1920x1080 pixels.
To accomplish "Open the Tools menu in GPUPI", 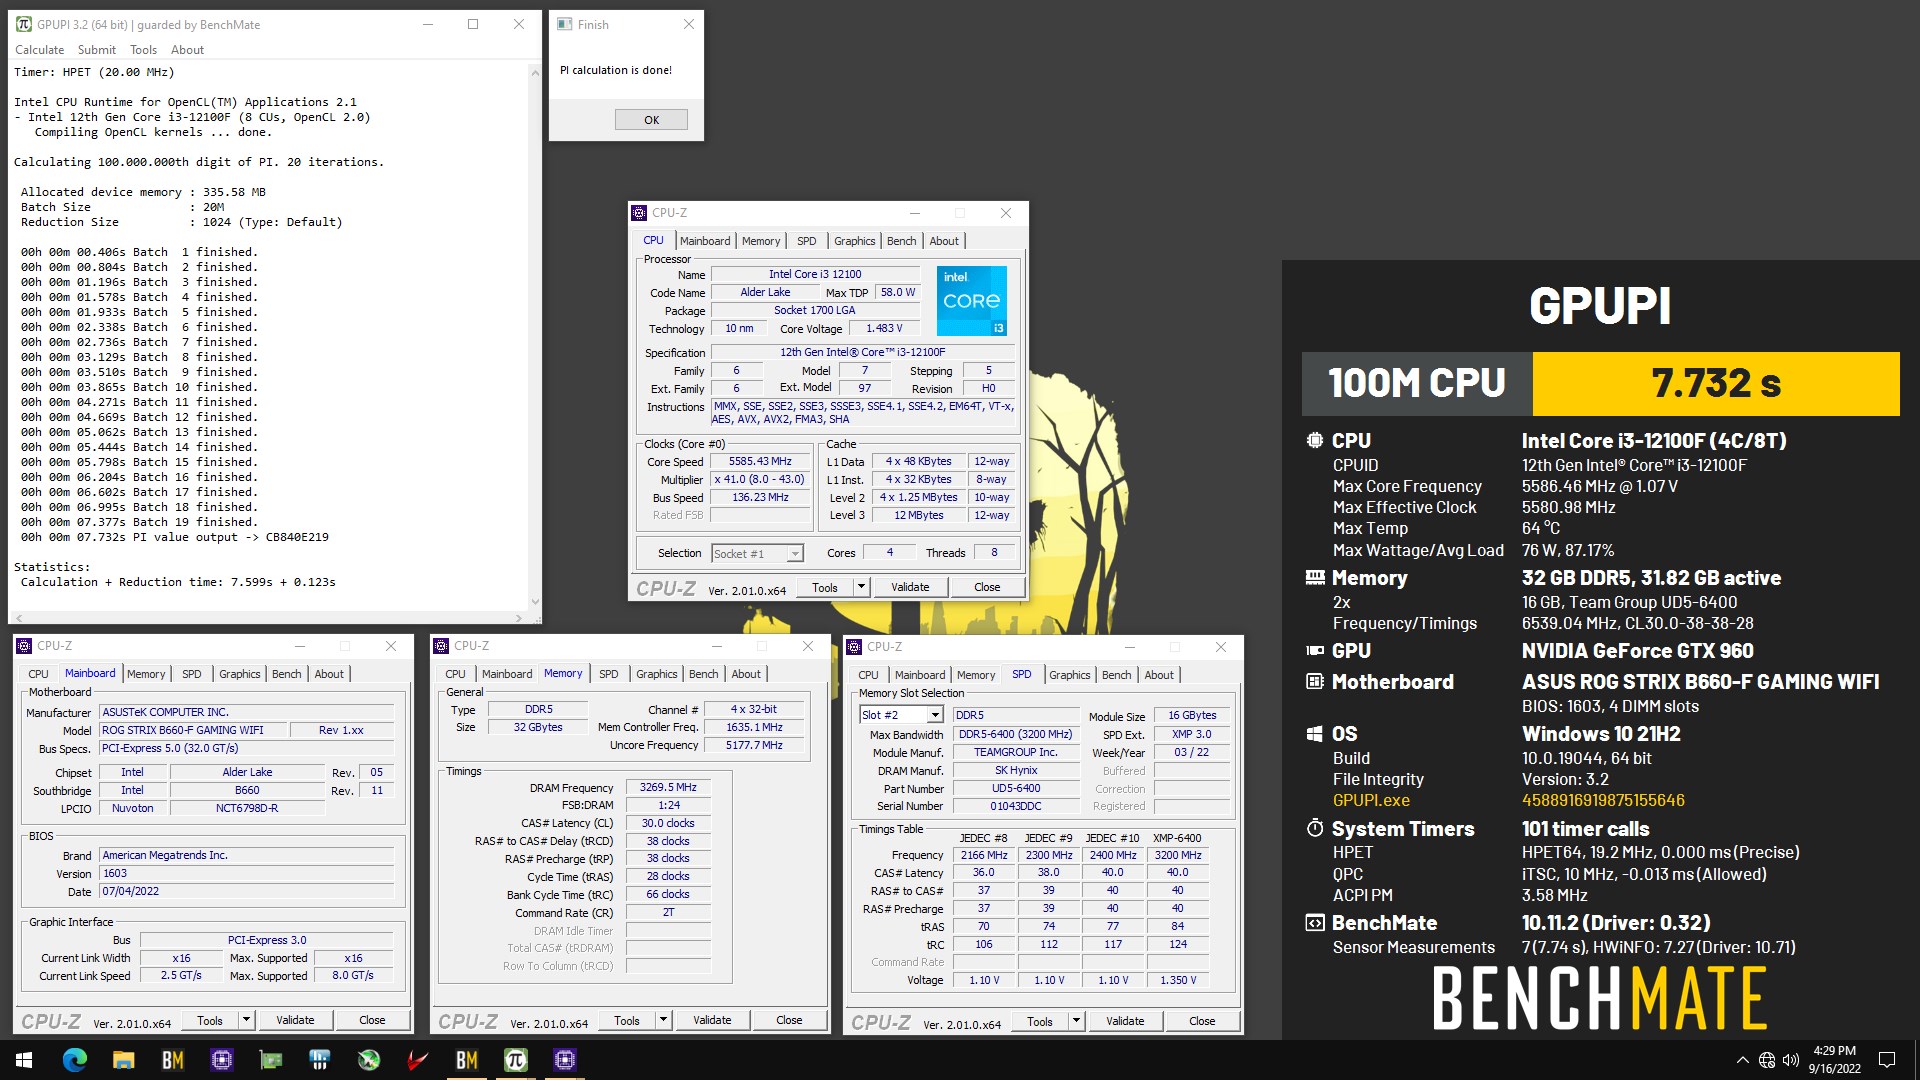I will click(x=143, y=50).
